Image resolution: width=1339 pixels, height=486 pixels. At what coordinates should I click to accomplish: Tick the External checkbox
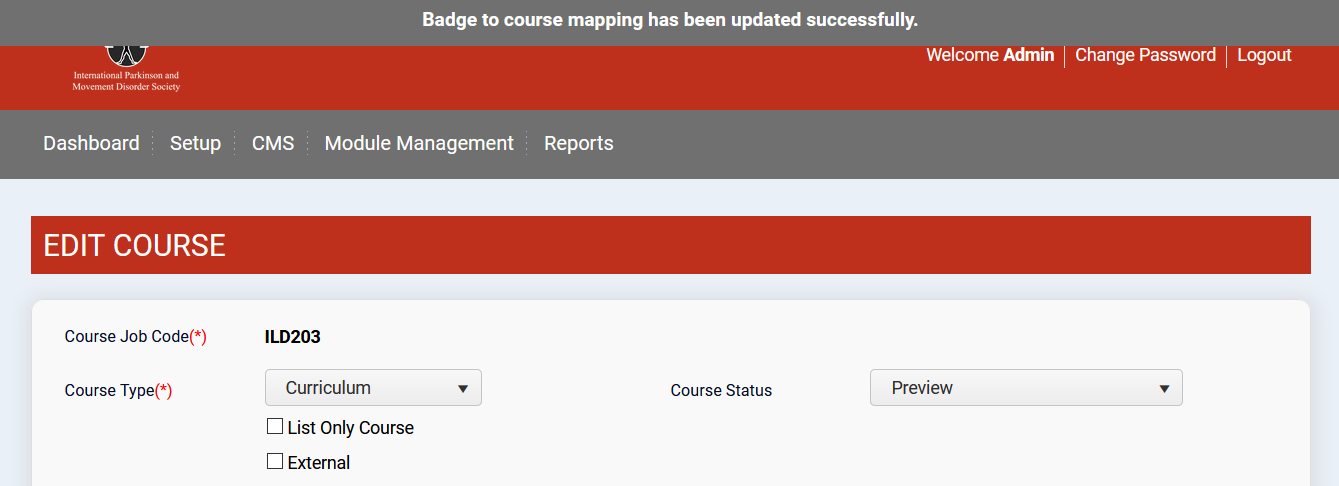point(275,462)
